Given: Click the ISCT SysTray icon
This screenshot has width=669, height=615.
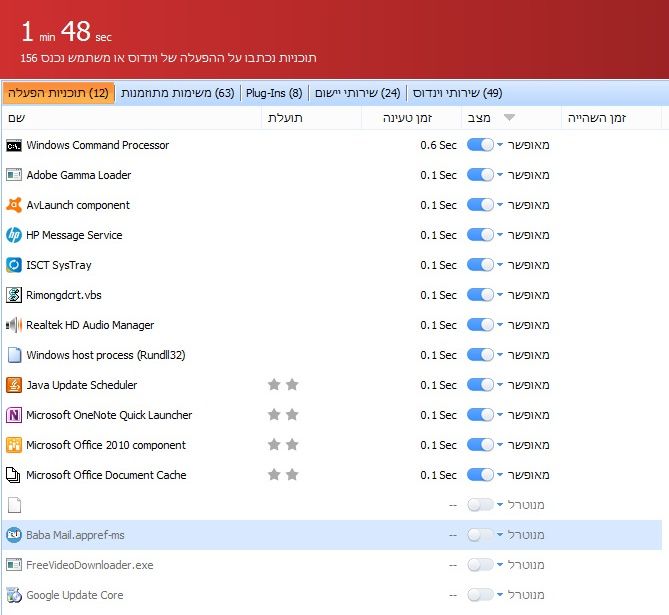Looking at the screenshot, I should (14, 265).
